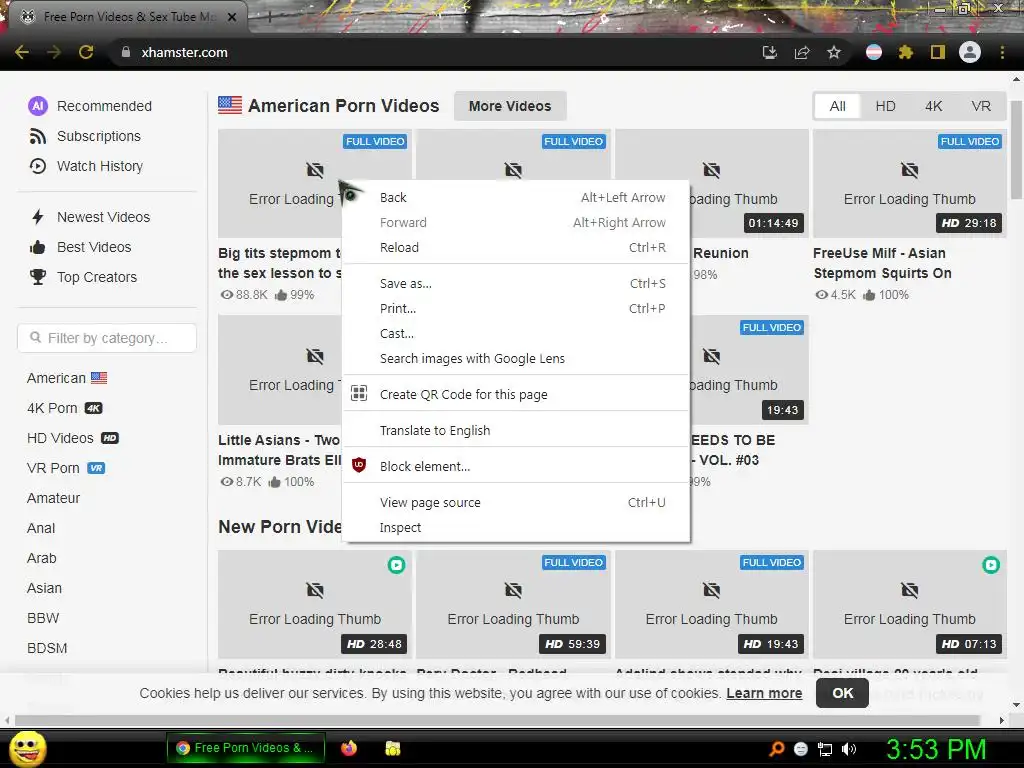
Task: Click the magnifier icon in system tray
Action: pyautogui.click(x=776, y=749)
